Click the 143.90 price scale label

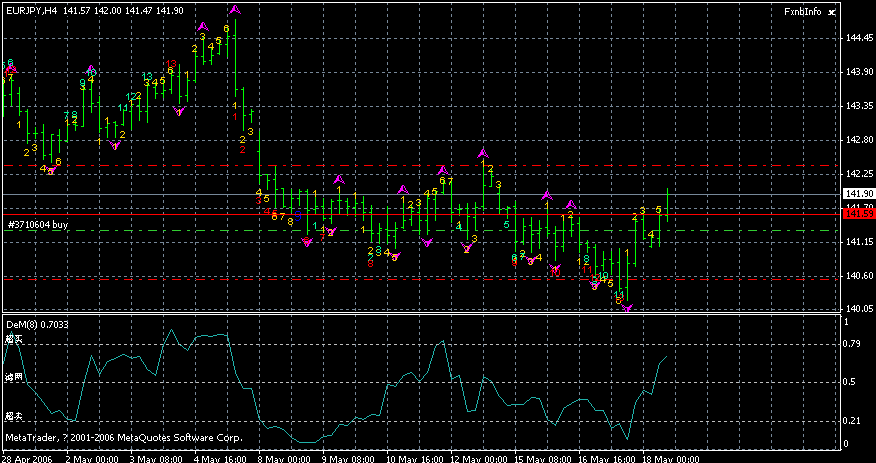pyautogui.click(x=859, y=72)
